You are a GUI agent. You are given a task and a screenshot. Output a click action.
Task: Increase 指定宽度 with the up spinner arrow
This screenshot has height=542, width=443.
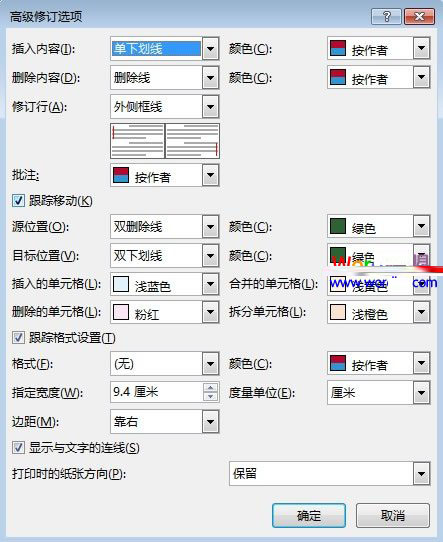pos(210,388)
